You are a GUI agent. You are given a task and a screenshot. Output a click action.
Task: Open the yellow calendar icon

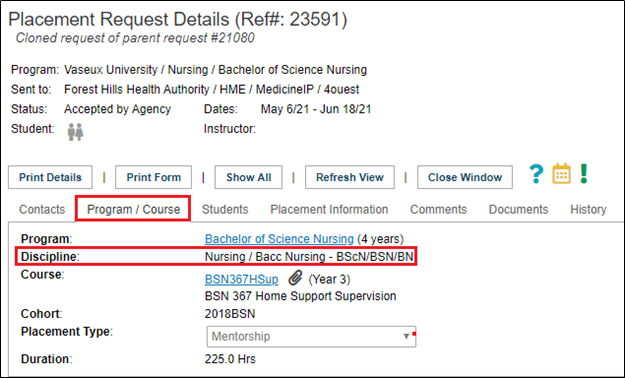[x=561, y=174]
